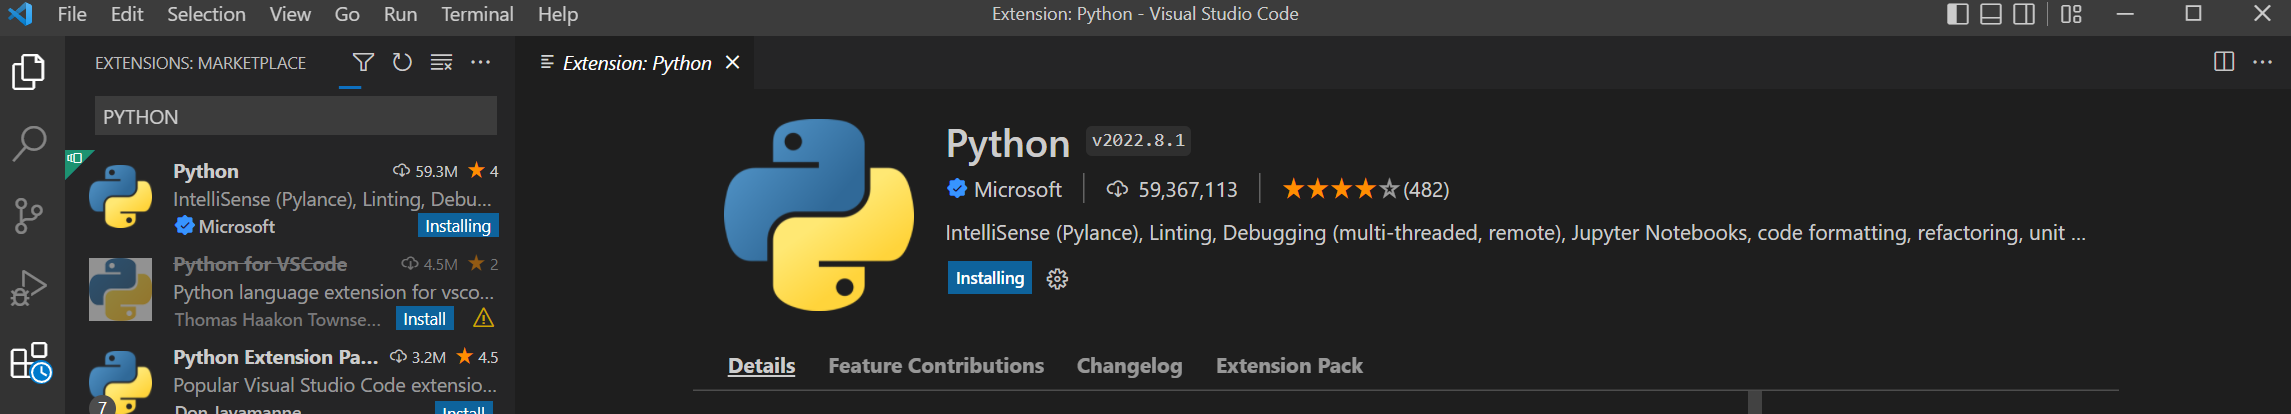Open Customize Layout from title bar
Image resolution: width=2291 pixels, height=414 pixels.
point(2071,14)
